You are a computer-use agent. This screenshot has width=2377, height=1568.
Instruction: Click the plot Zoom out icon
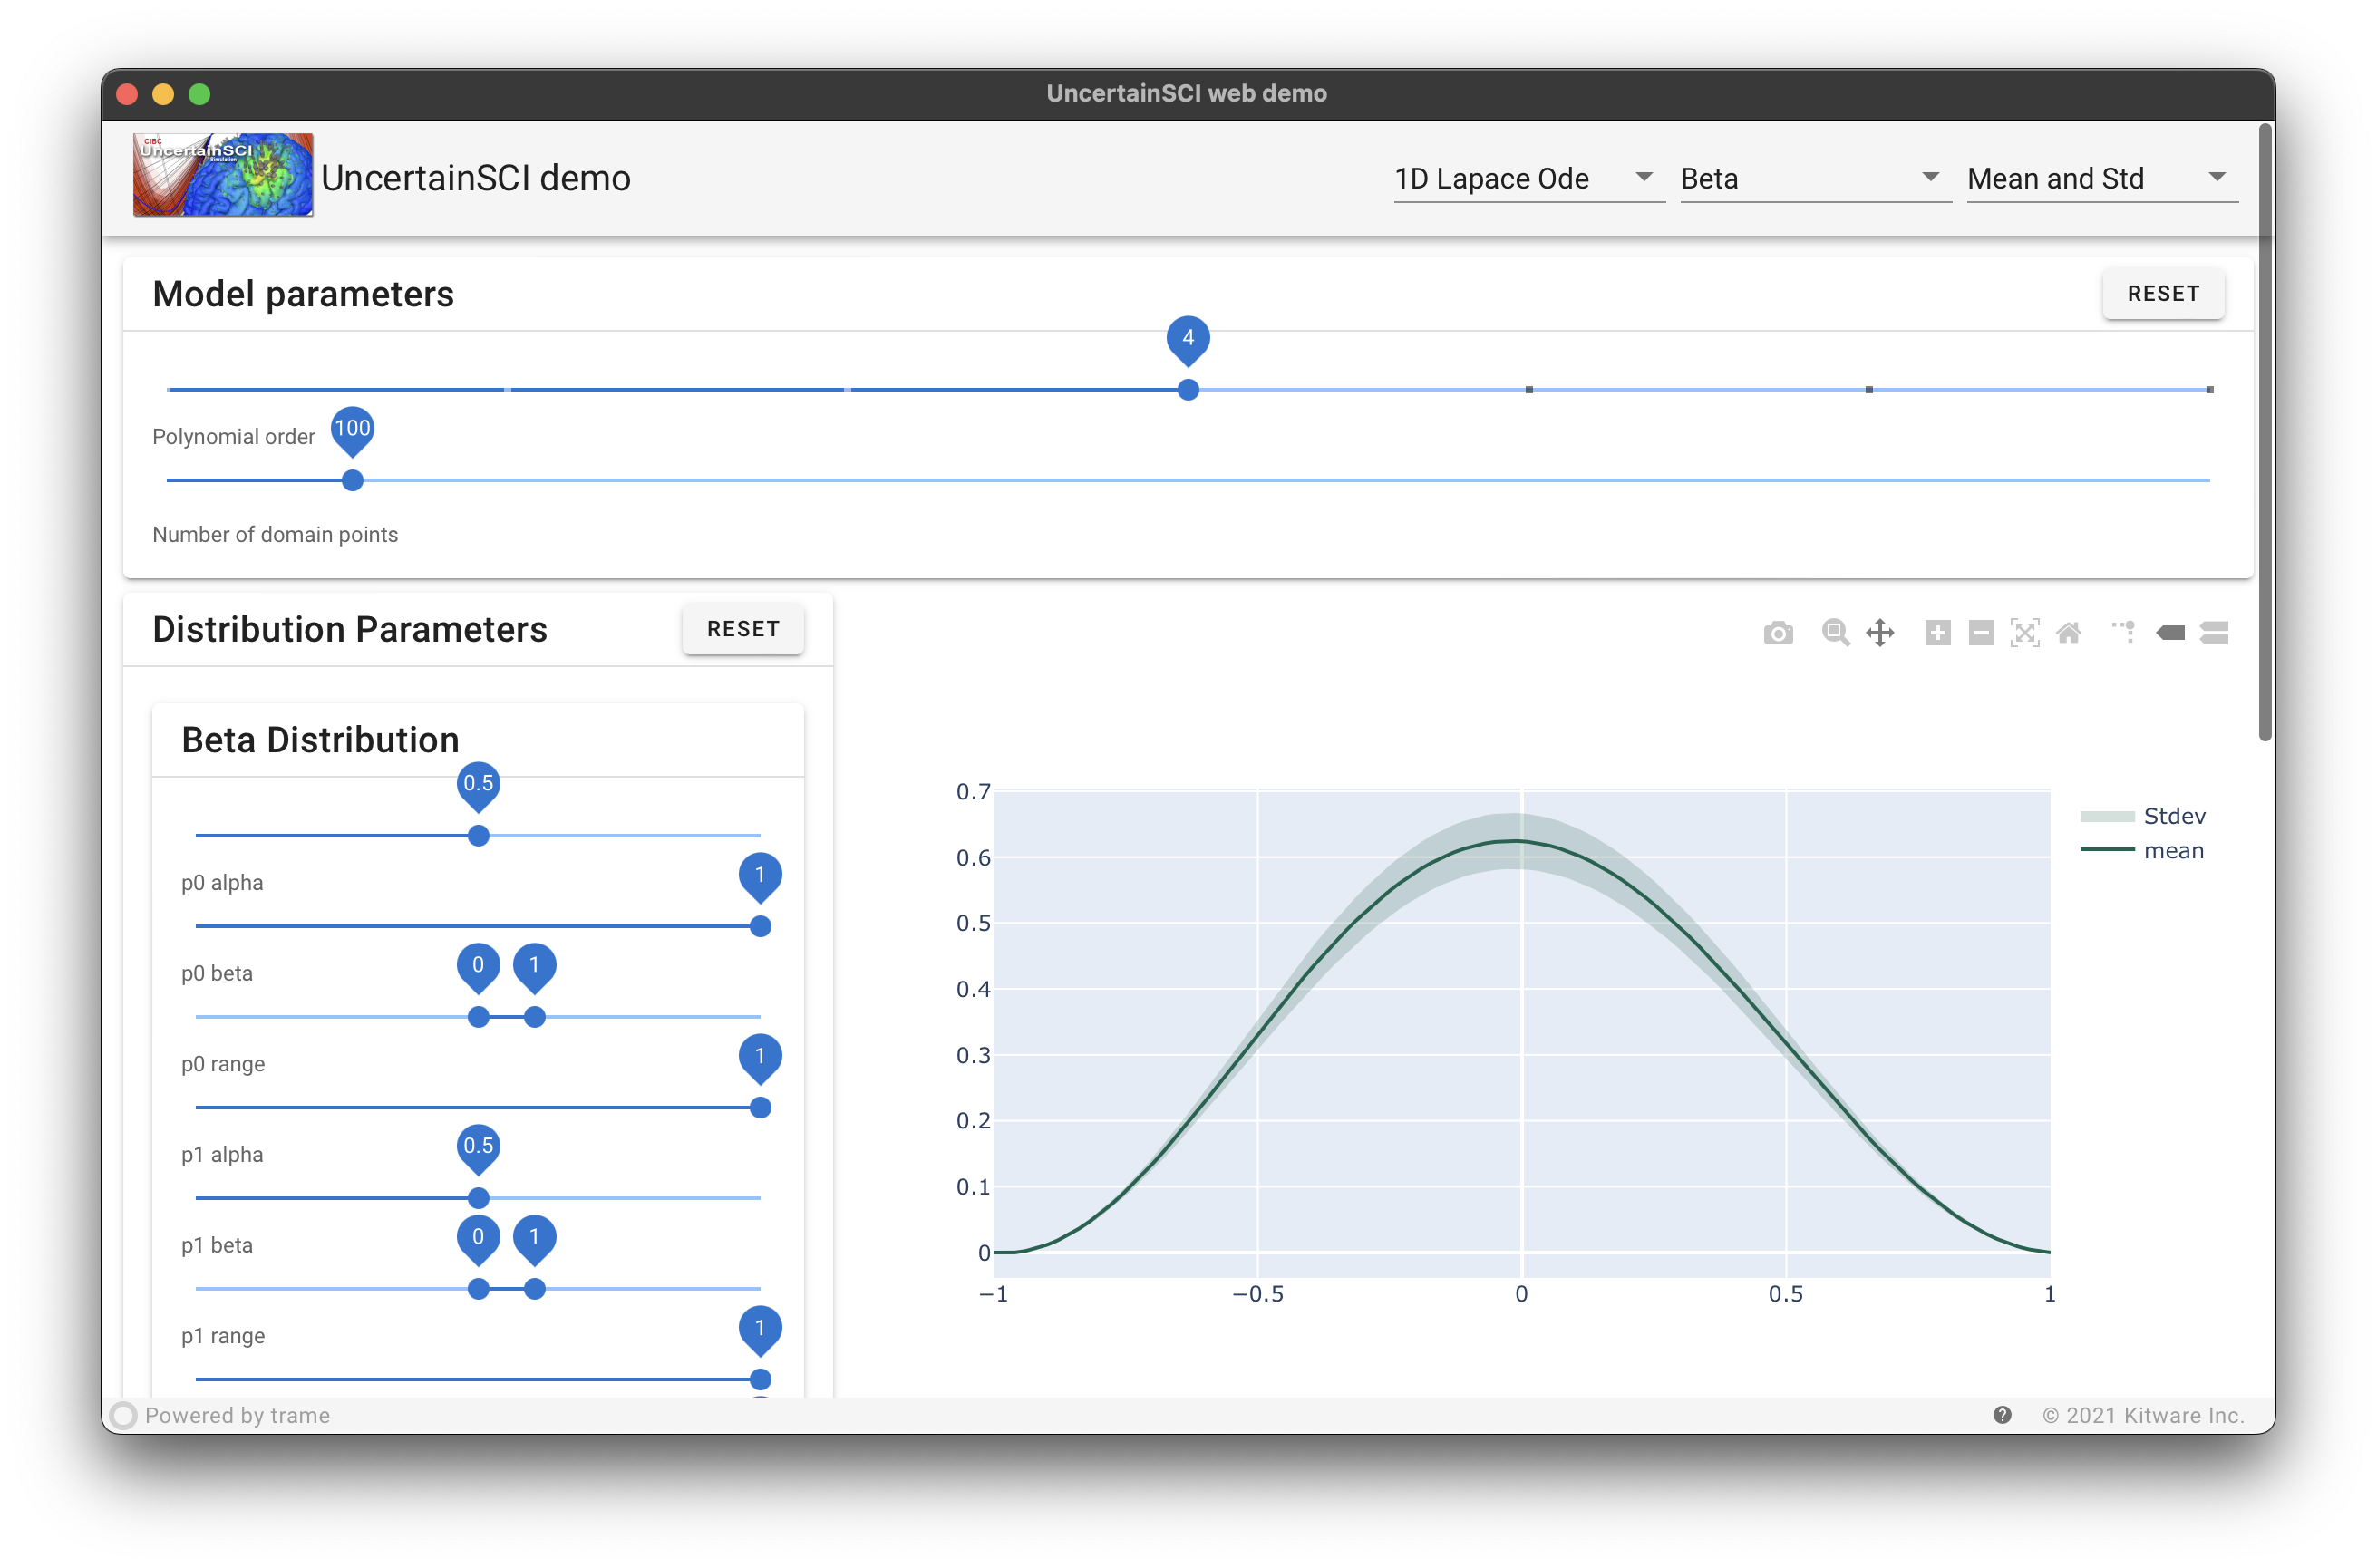[1981, 633]
